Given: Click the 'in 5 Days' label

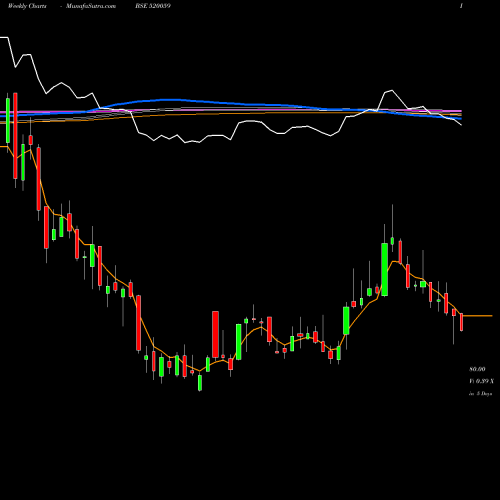Looking at the screenshot, I should tap(480, 394).
